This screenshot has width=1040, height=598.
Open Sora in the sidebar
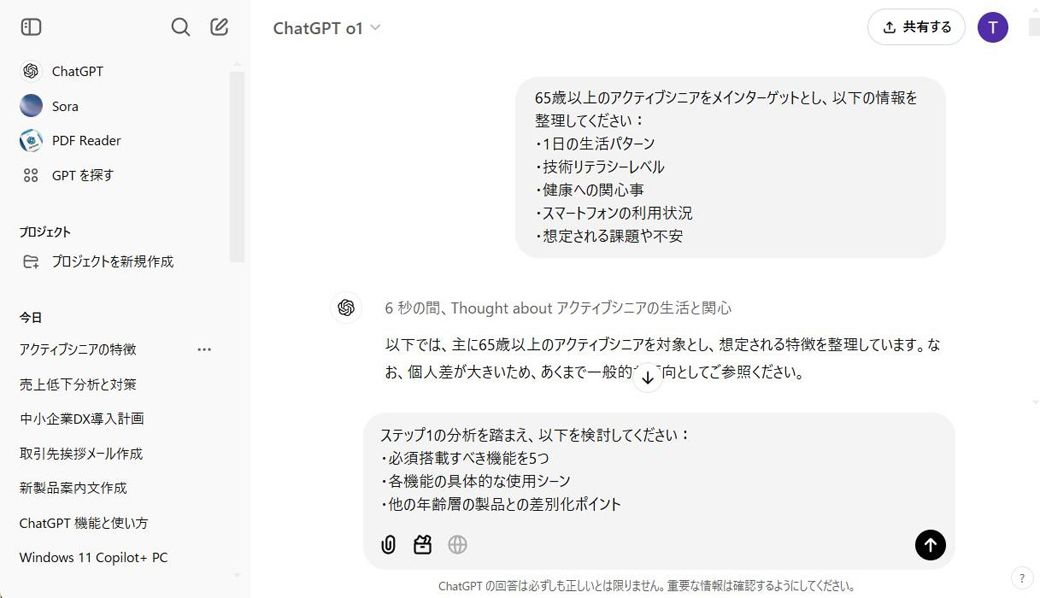click(65, 106)
